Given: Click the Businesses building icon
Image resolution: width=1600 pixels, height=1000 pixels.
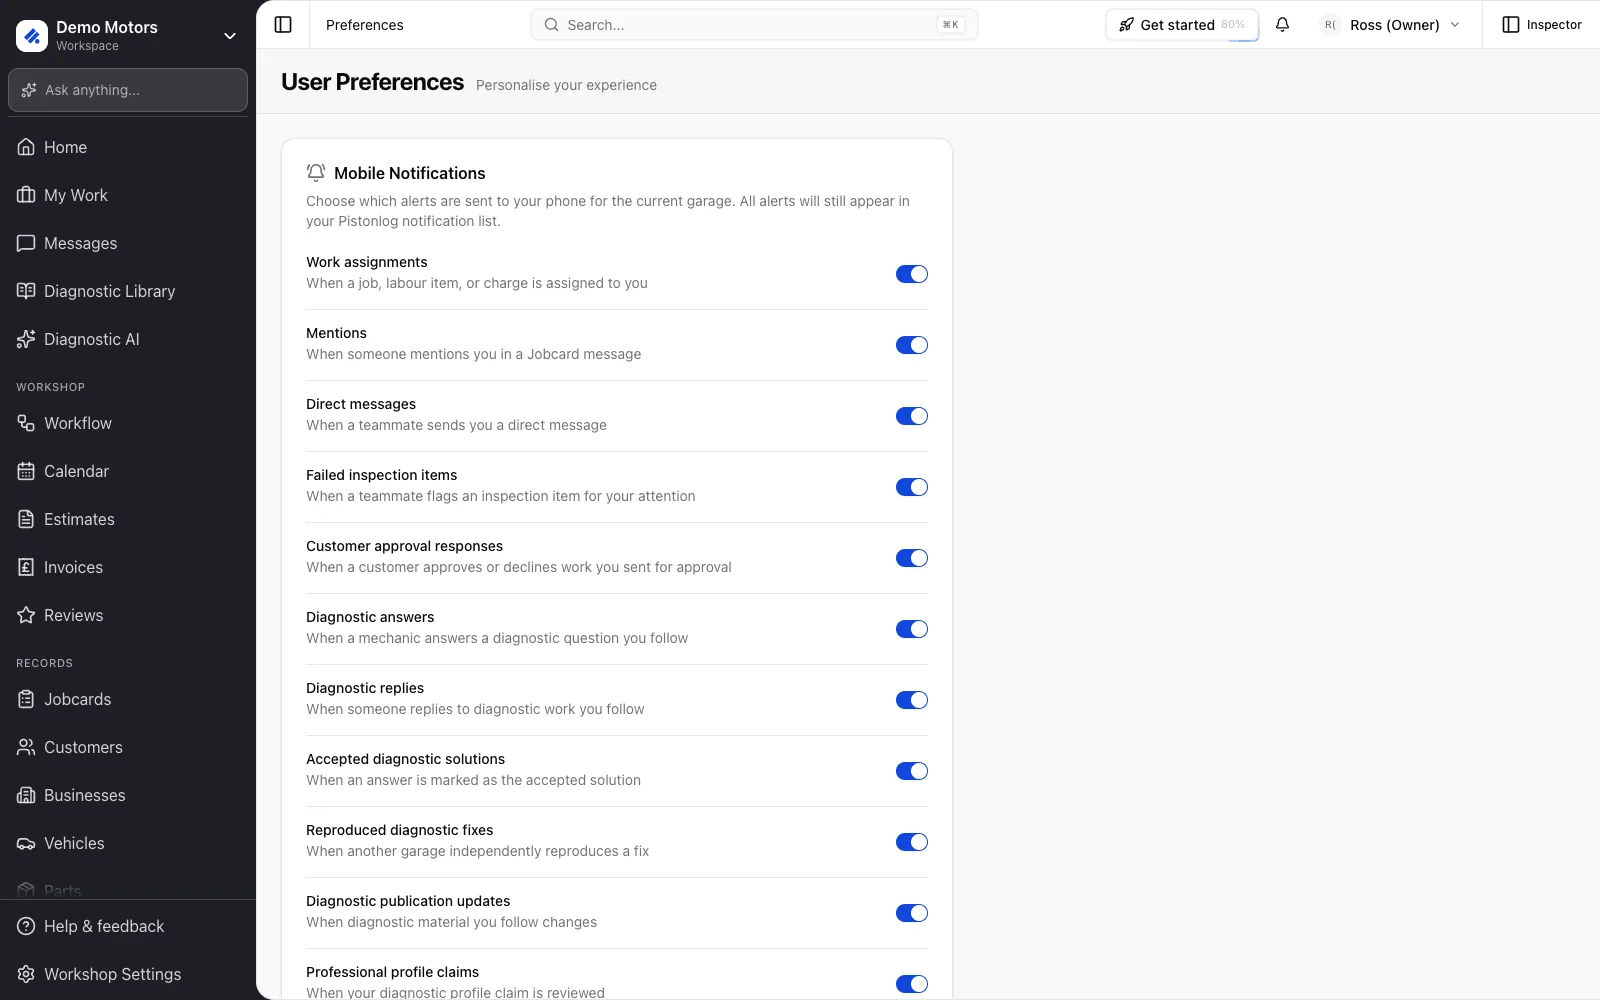Looking at the screenshot, I should pos(26,795).
